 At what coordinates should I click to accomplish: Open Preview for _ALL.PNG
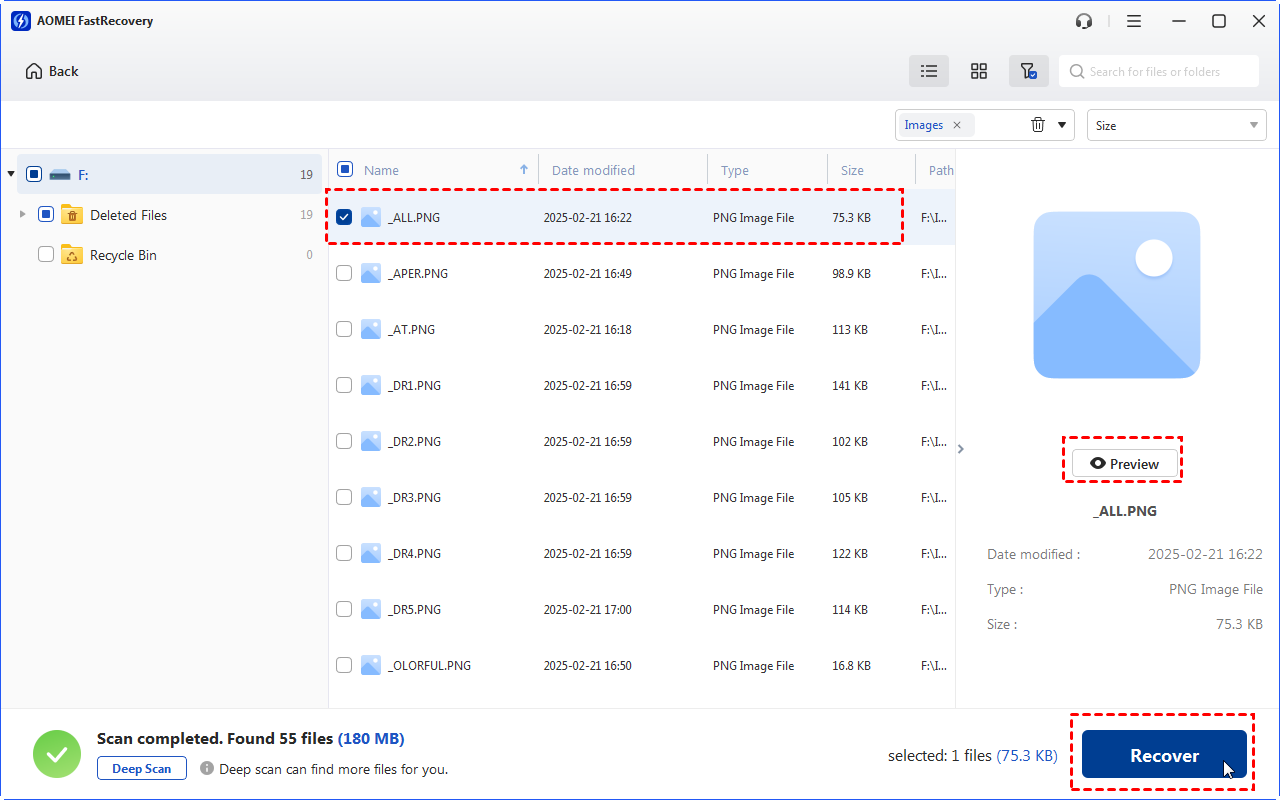pyautogui.click(x=1125, y=464)
